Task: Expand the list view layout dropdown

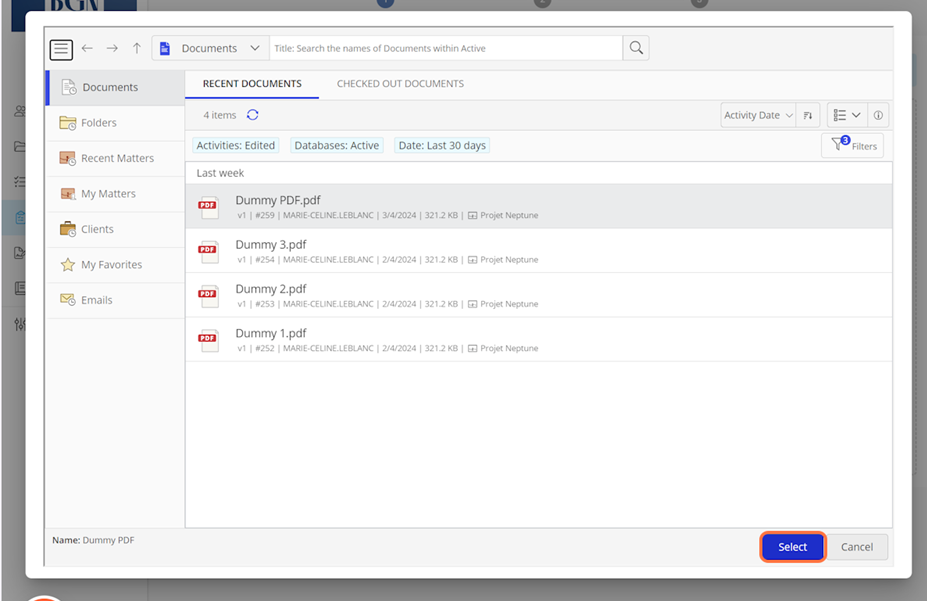Action: click(x=846, y=116)
